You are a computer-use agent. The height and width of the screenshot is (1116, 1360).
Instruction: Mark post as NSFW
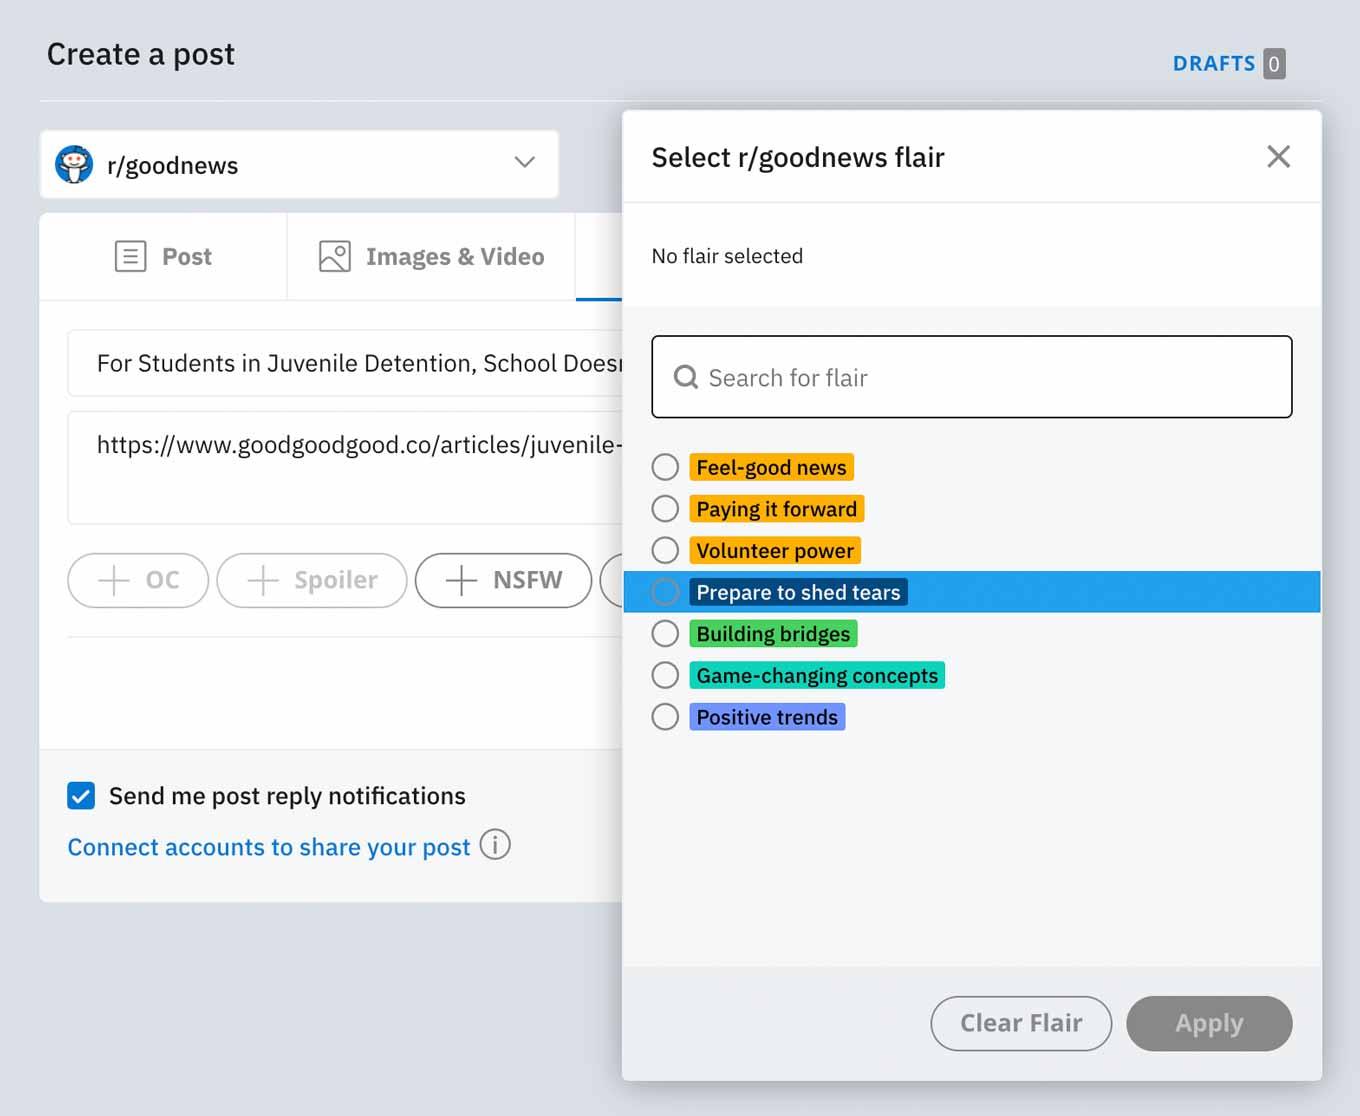pos(503,580)
